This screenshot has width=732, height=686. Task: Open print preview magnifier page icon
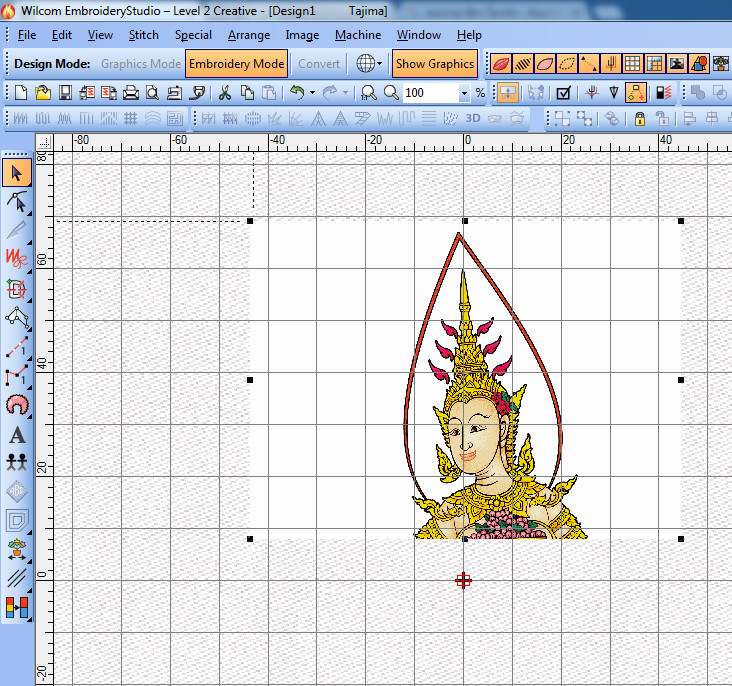[x=153, y=92]
